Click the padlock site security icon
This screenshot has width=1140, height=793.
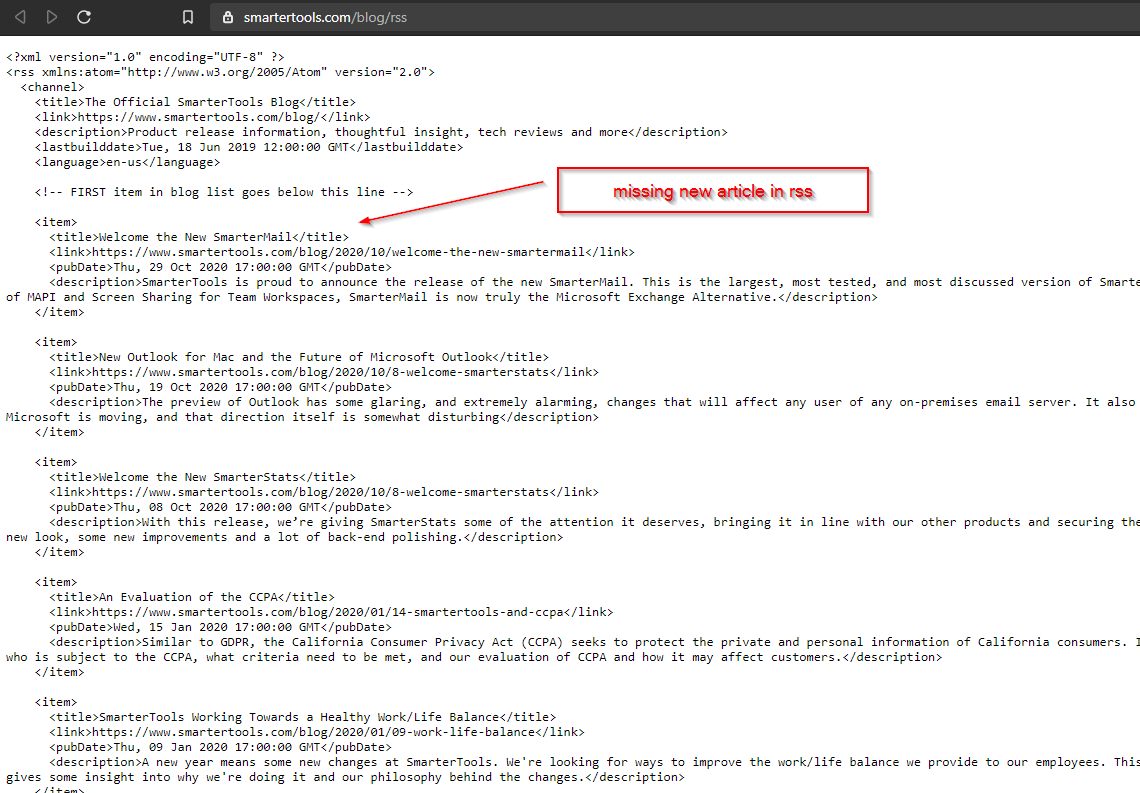(x=227, y=17)
